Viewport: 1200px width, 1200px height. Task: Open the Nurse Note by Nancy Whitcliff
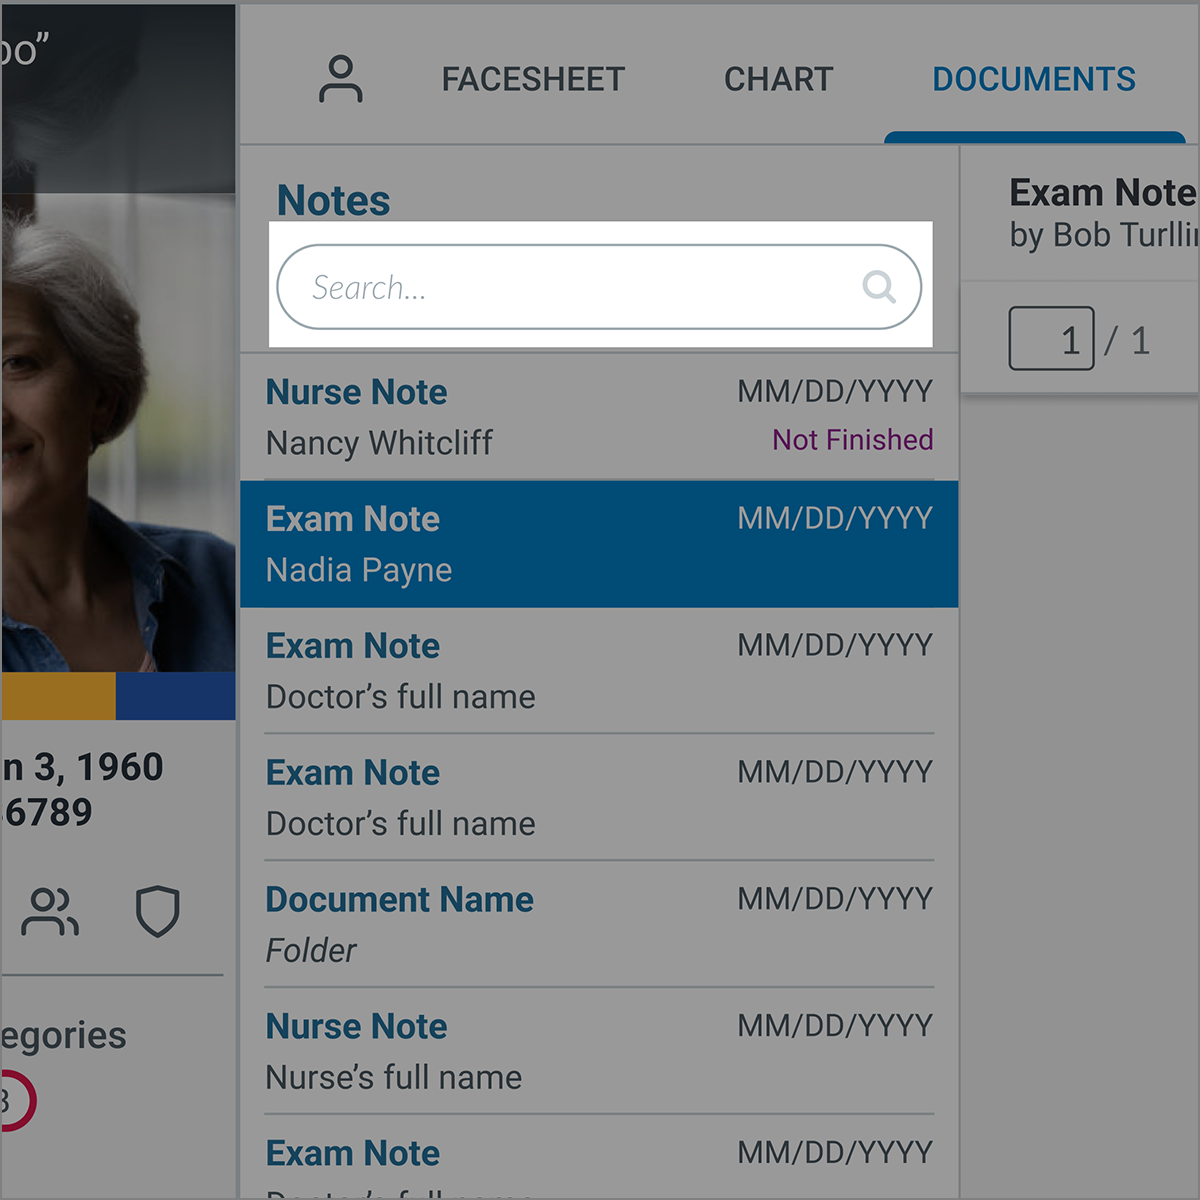tap(598, 416)
